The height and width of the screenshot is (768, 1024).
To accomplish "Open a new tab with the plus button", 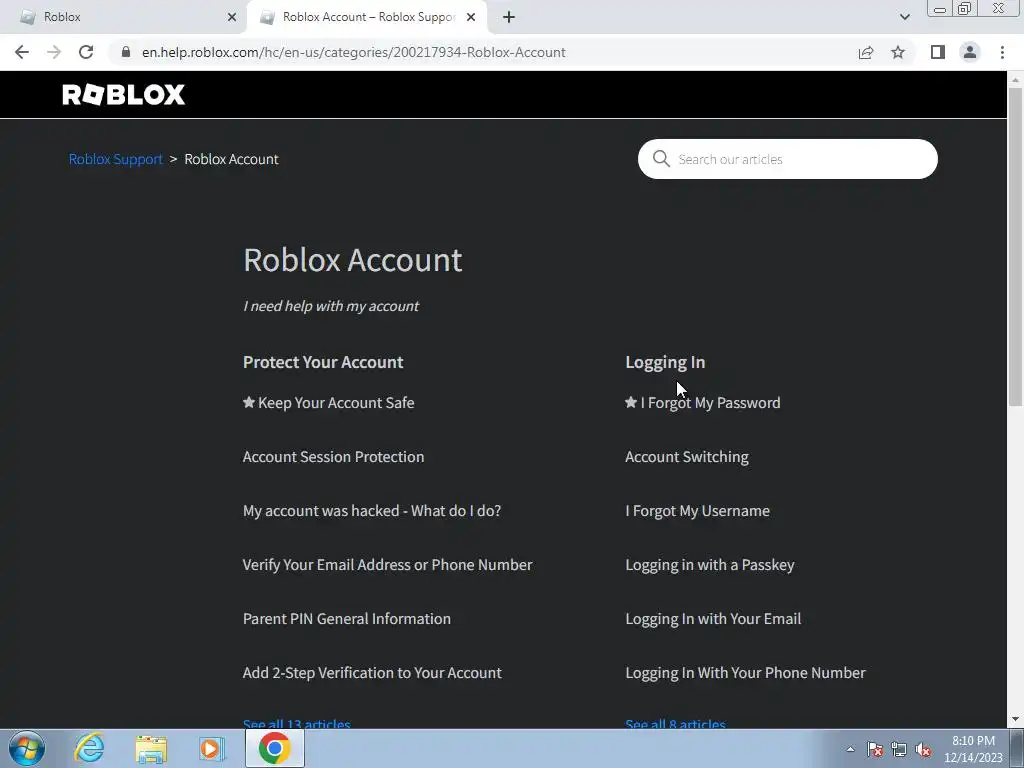I will [x=509, y=17].
